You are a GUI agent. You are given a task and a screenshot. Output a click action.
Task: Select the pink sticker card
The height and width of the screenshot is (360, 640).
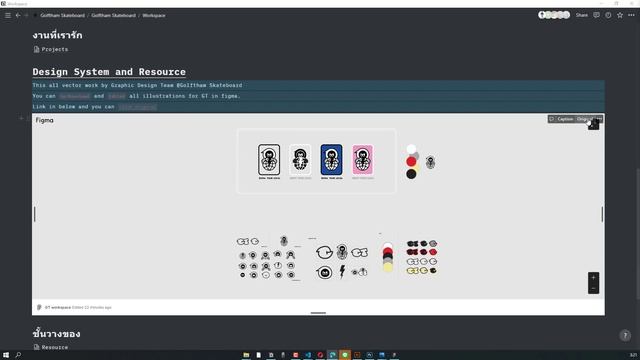(362, 159)
